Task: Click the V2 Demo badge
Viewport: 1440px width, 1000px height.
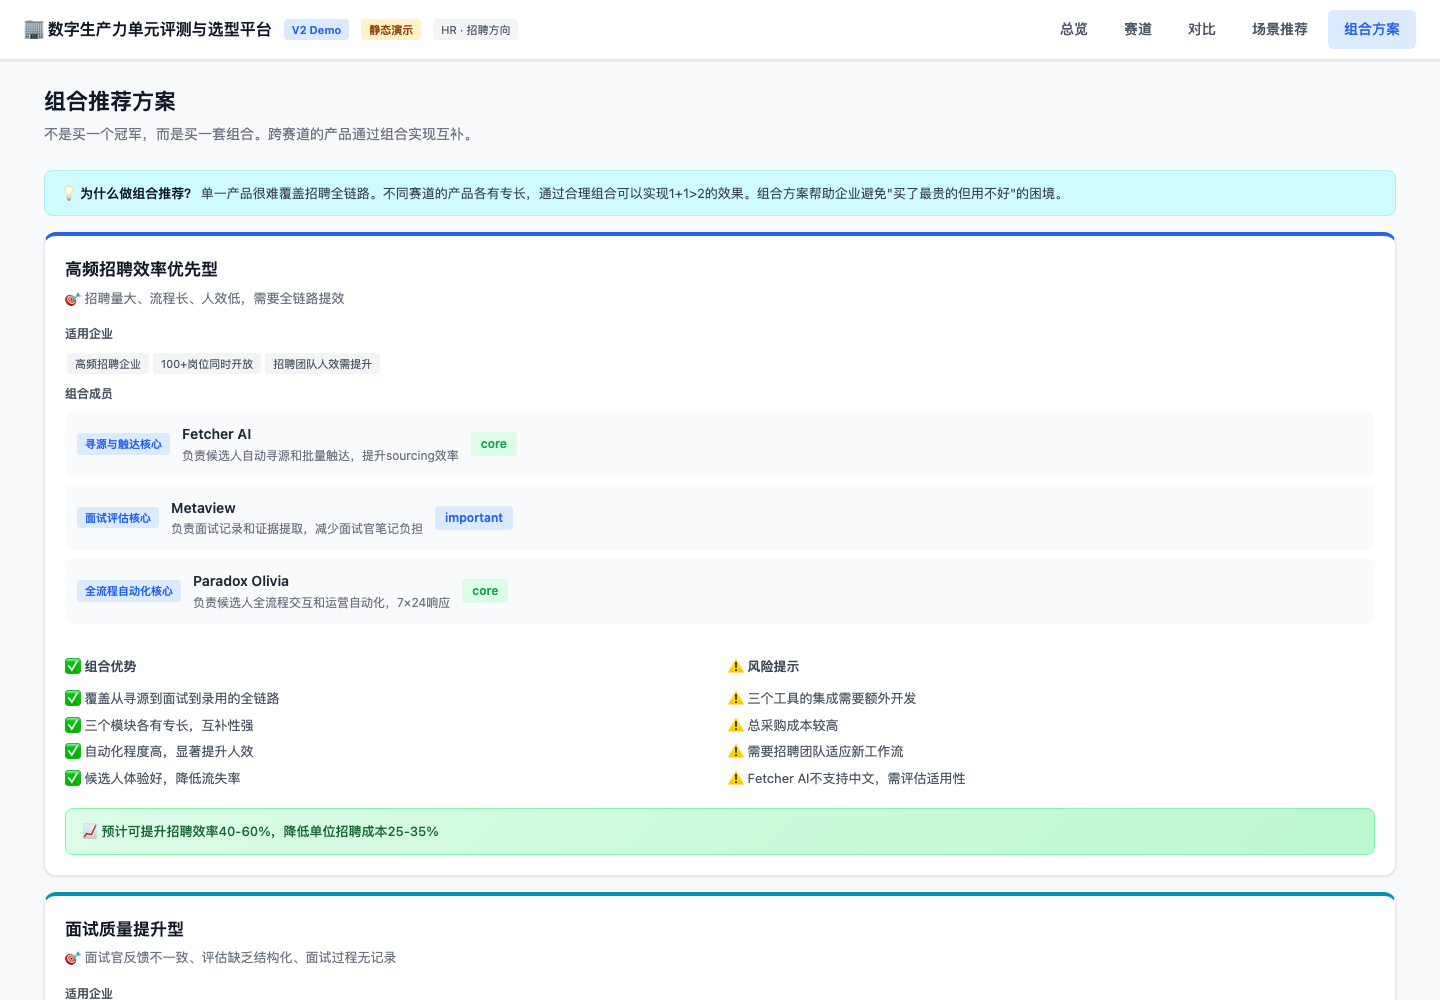Action: coord(316,30)
